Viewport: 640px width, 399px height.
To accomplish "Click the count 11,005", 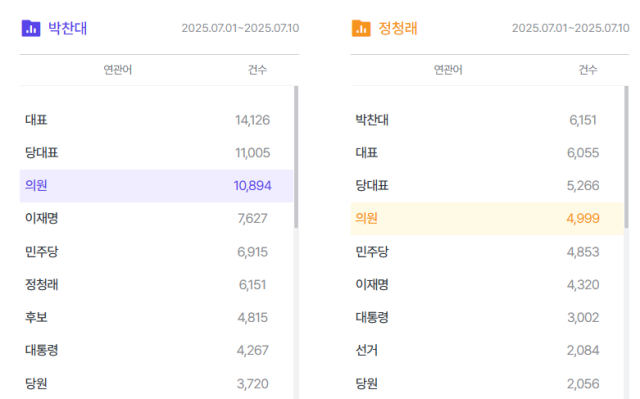I will 252,153.
